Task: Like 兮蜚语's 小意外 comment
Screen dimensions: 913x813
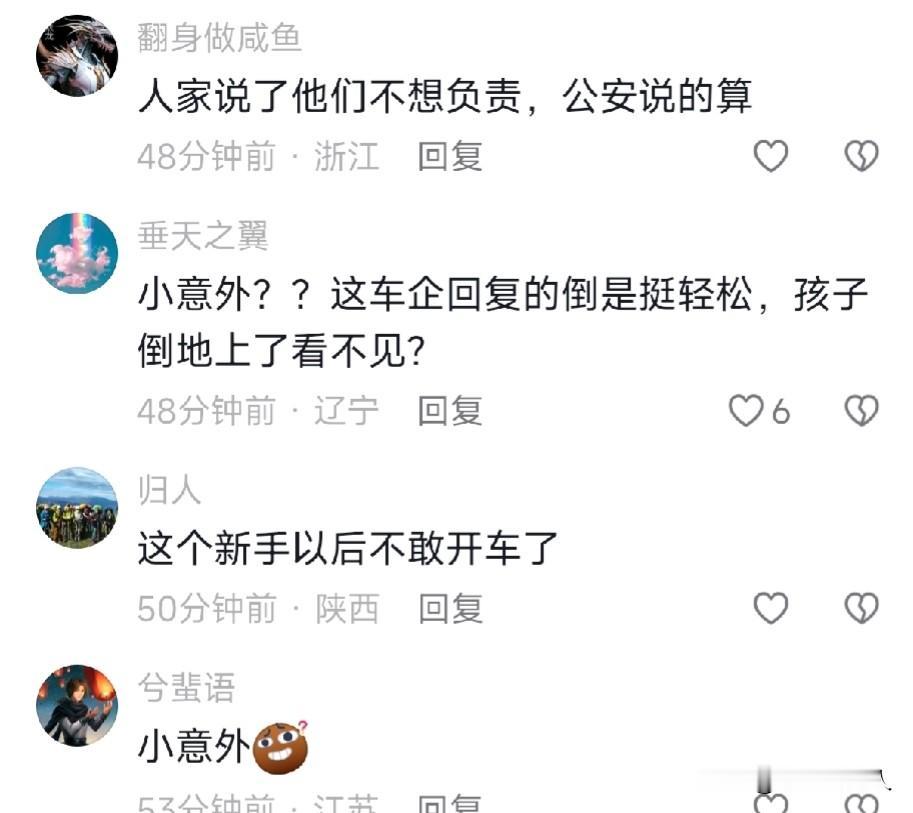Action: click(770, 803)
